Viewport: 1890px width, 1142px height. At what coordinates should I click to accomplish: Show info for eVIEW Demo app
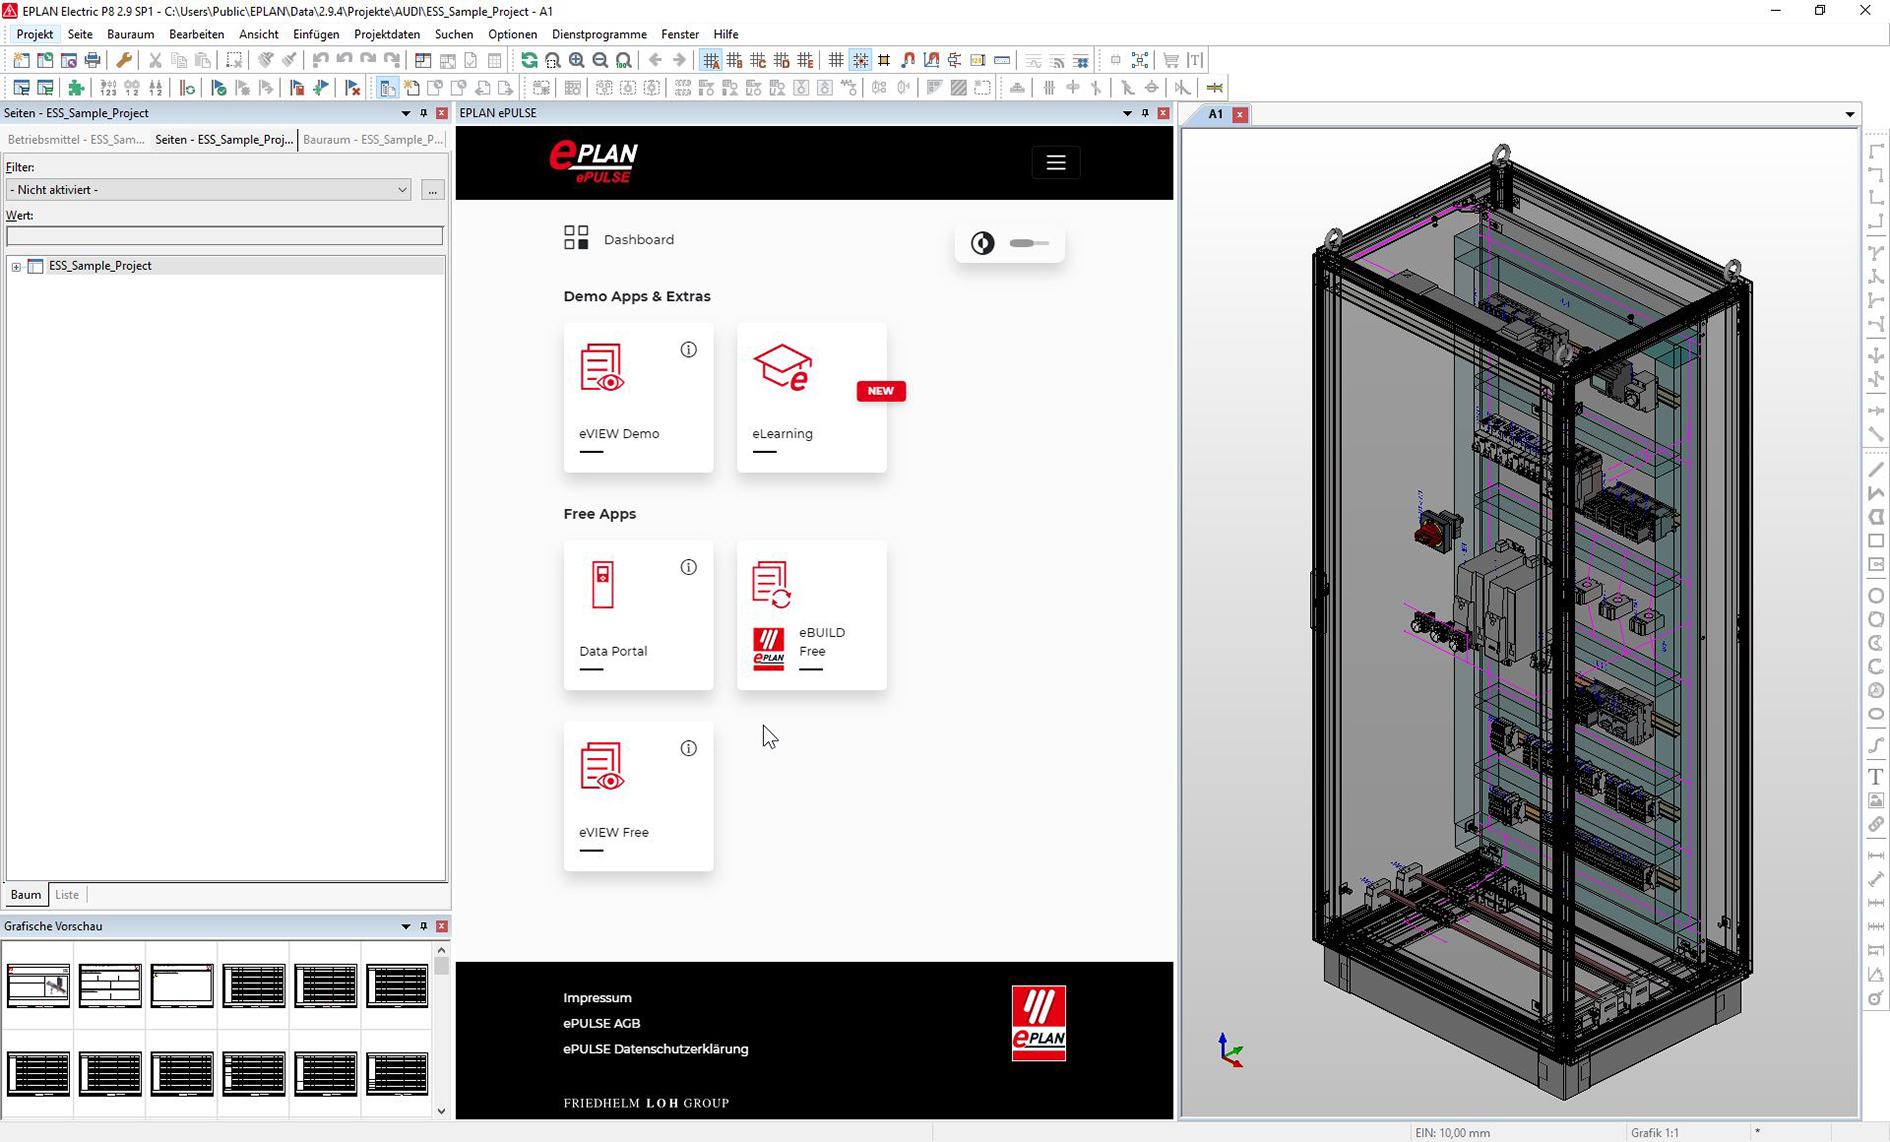pos(688,350)
